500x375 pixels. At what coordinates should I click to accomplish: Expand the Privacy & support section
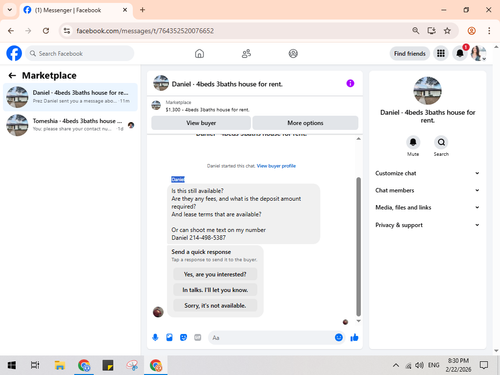427,225
